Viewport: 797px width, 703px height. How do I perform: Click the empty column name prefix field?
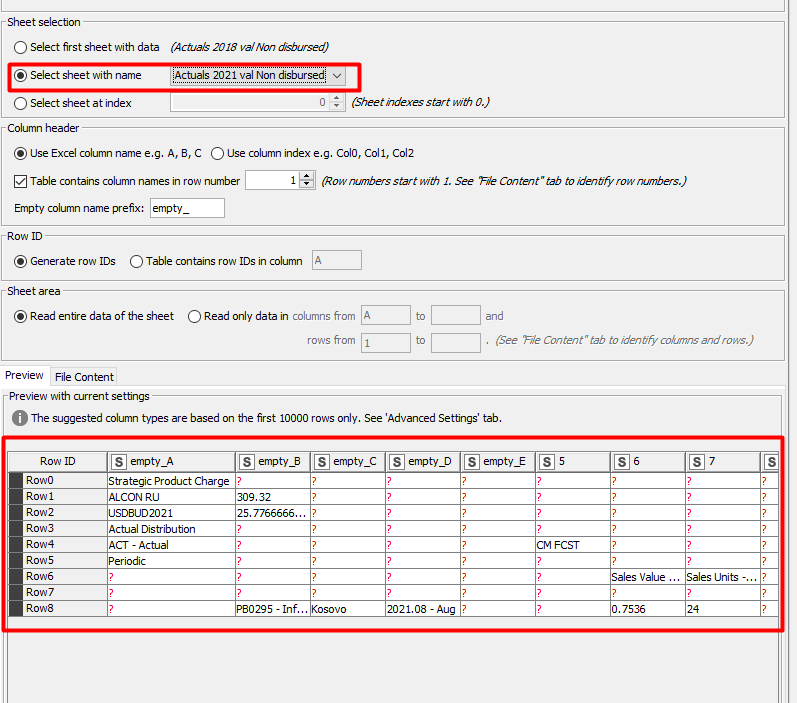187,208
